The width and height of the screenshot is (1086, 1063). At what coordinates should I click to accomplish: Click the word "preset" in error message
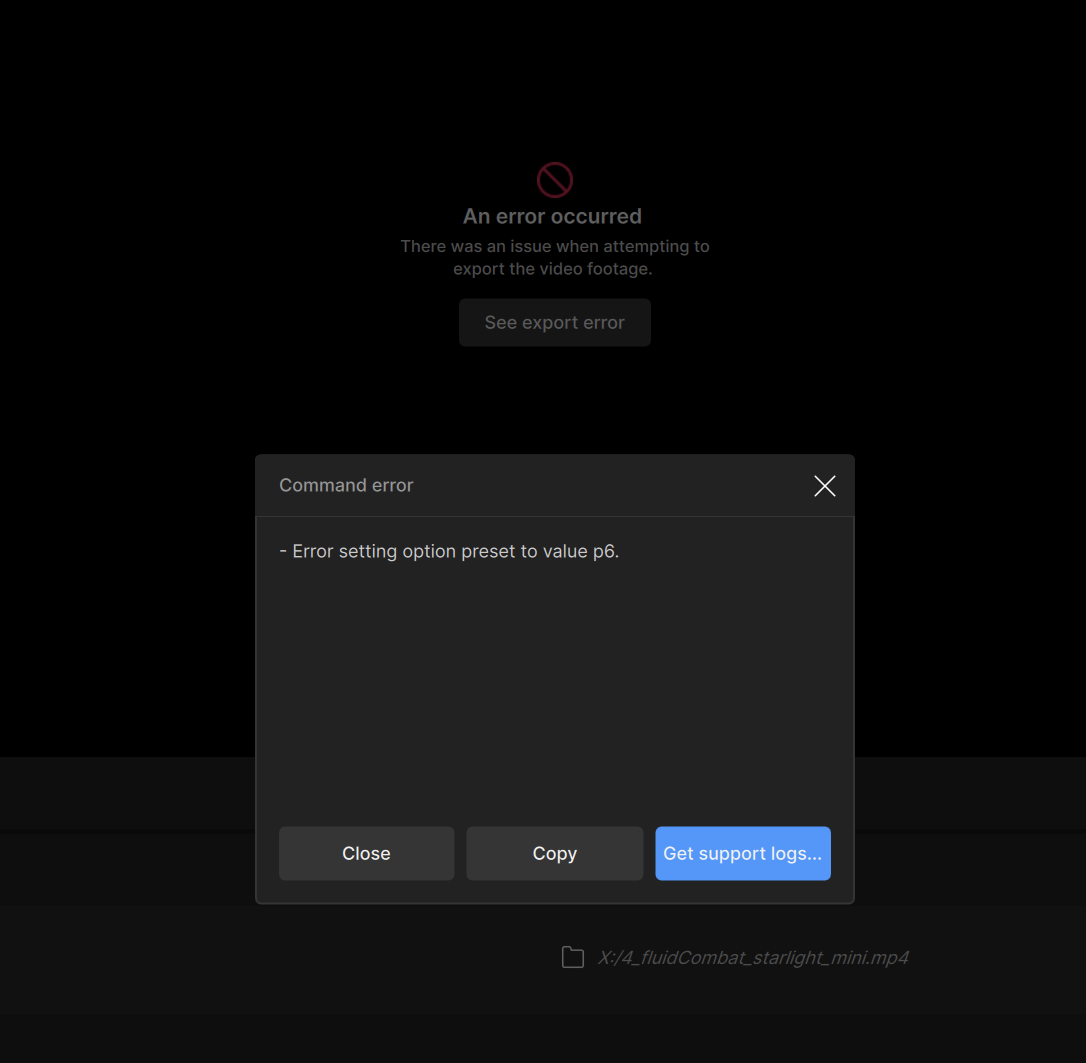(488, 551)
